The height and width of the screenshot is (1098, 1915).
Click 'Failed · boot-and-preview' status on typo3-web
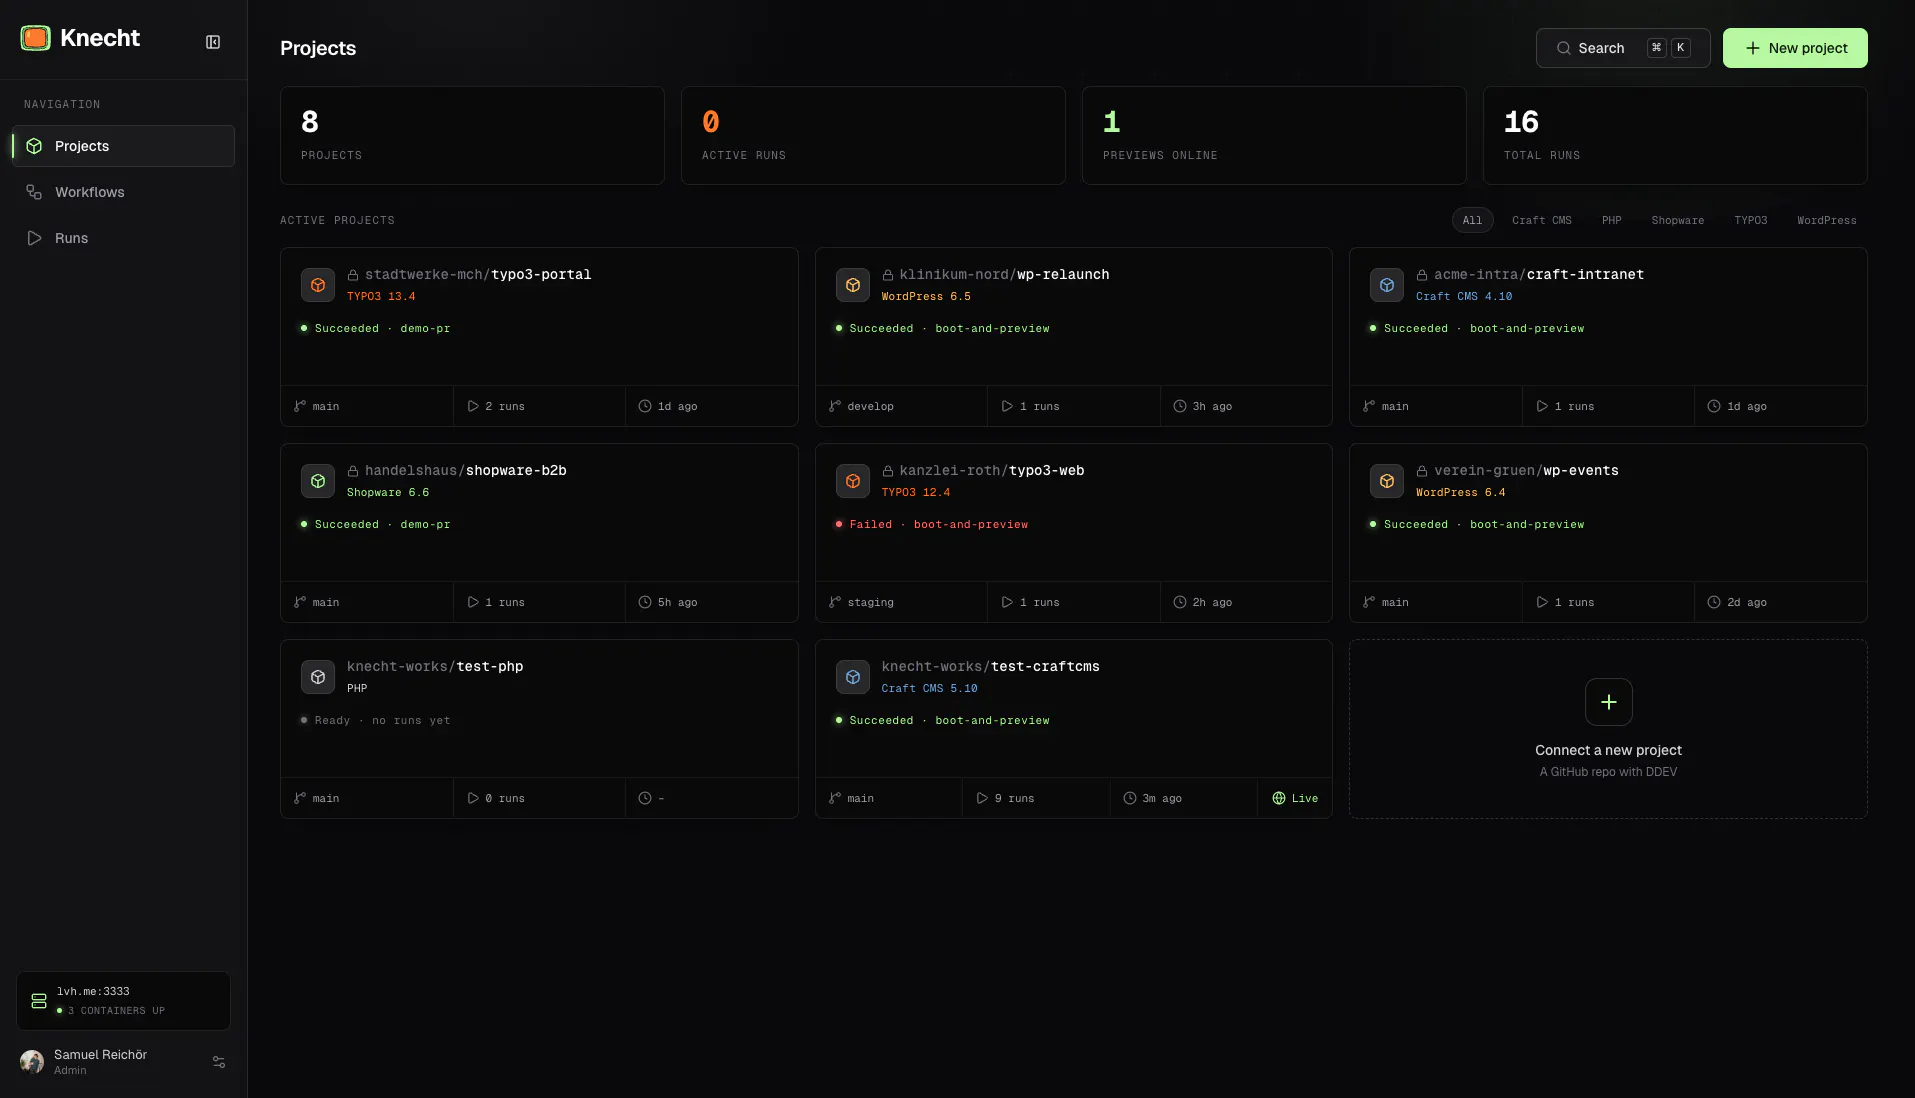[932, 524]
